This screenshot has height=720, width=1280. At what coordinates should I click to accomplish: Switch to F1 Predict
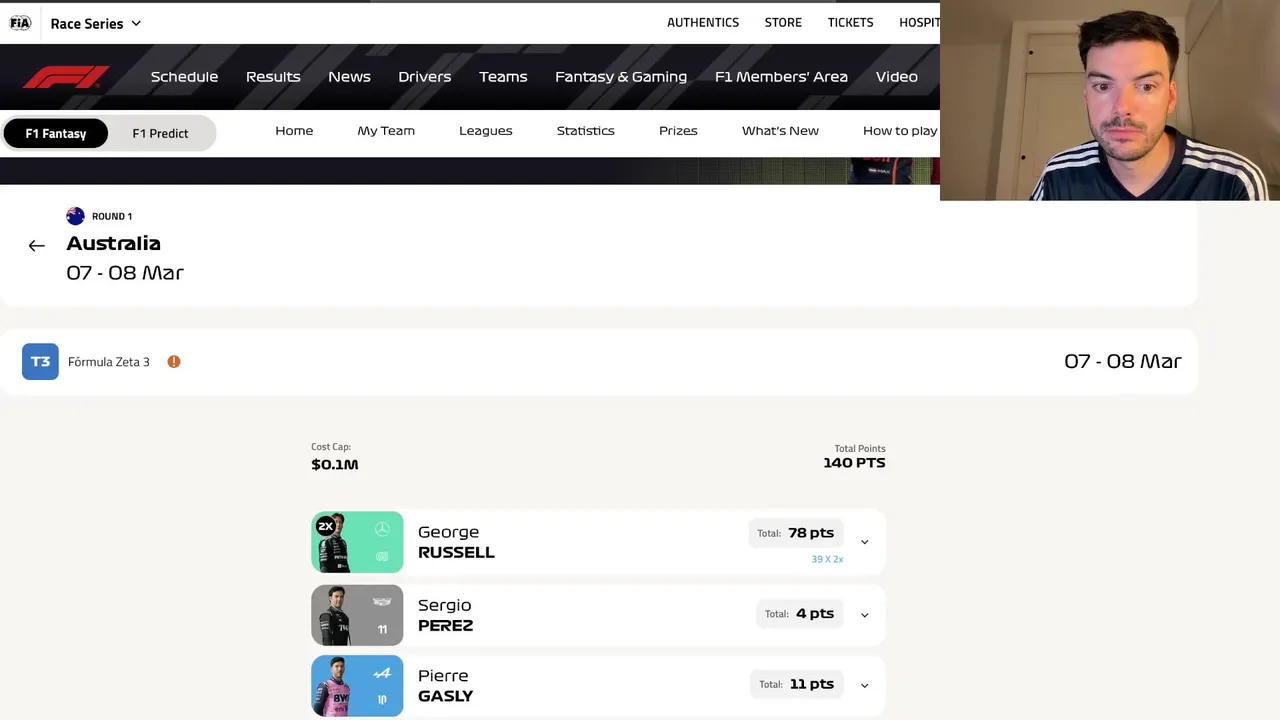click(x=160, y=133)
